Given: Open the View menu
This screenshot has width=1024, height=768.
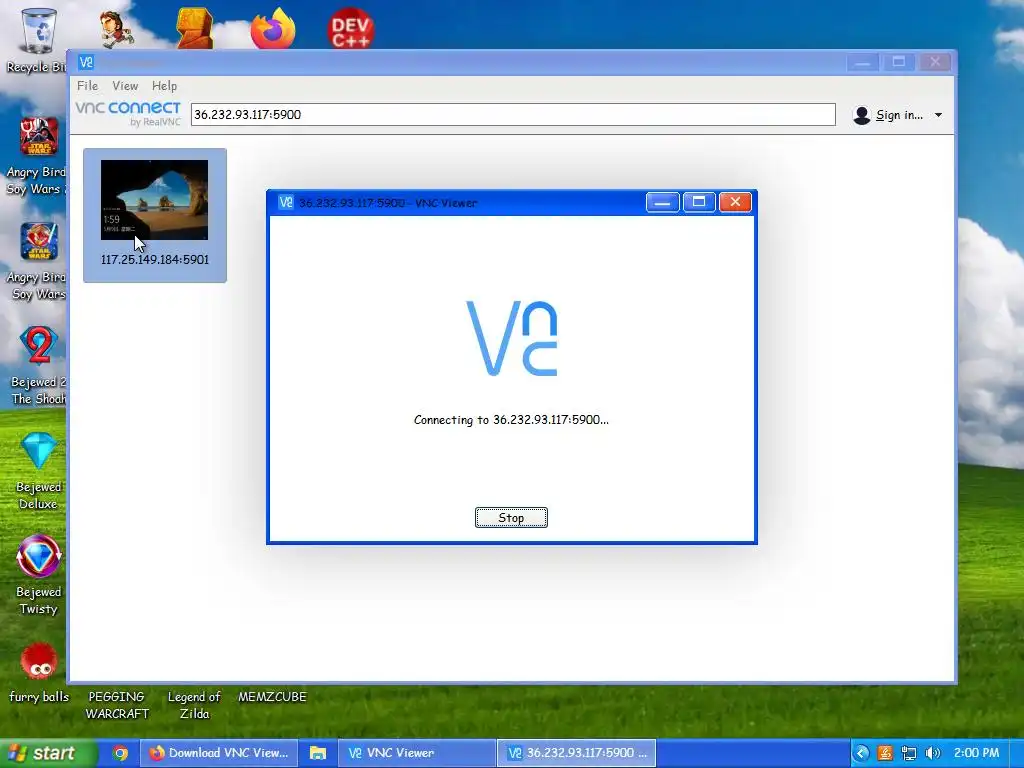Looking at the screenshot, I should click(x=125, y=86).
